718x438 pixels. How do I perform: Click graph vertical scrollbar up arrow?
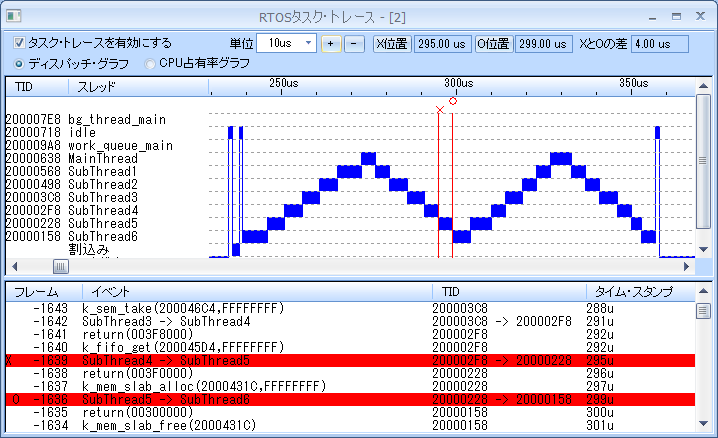pos(703,102)
